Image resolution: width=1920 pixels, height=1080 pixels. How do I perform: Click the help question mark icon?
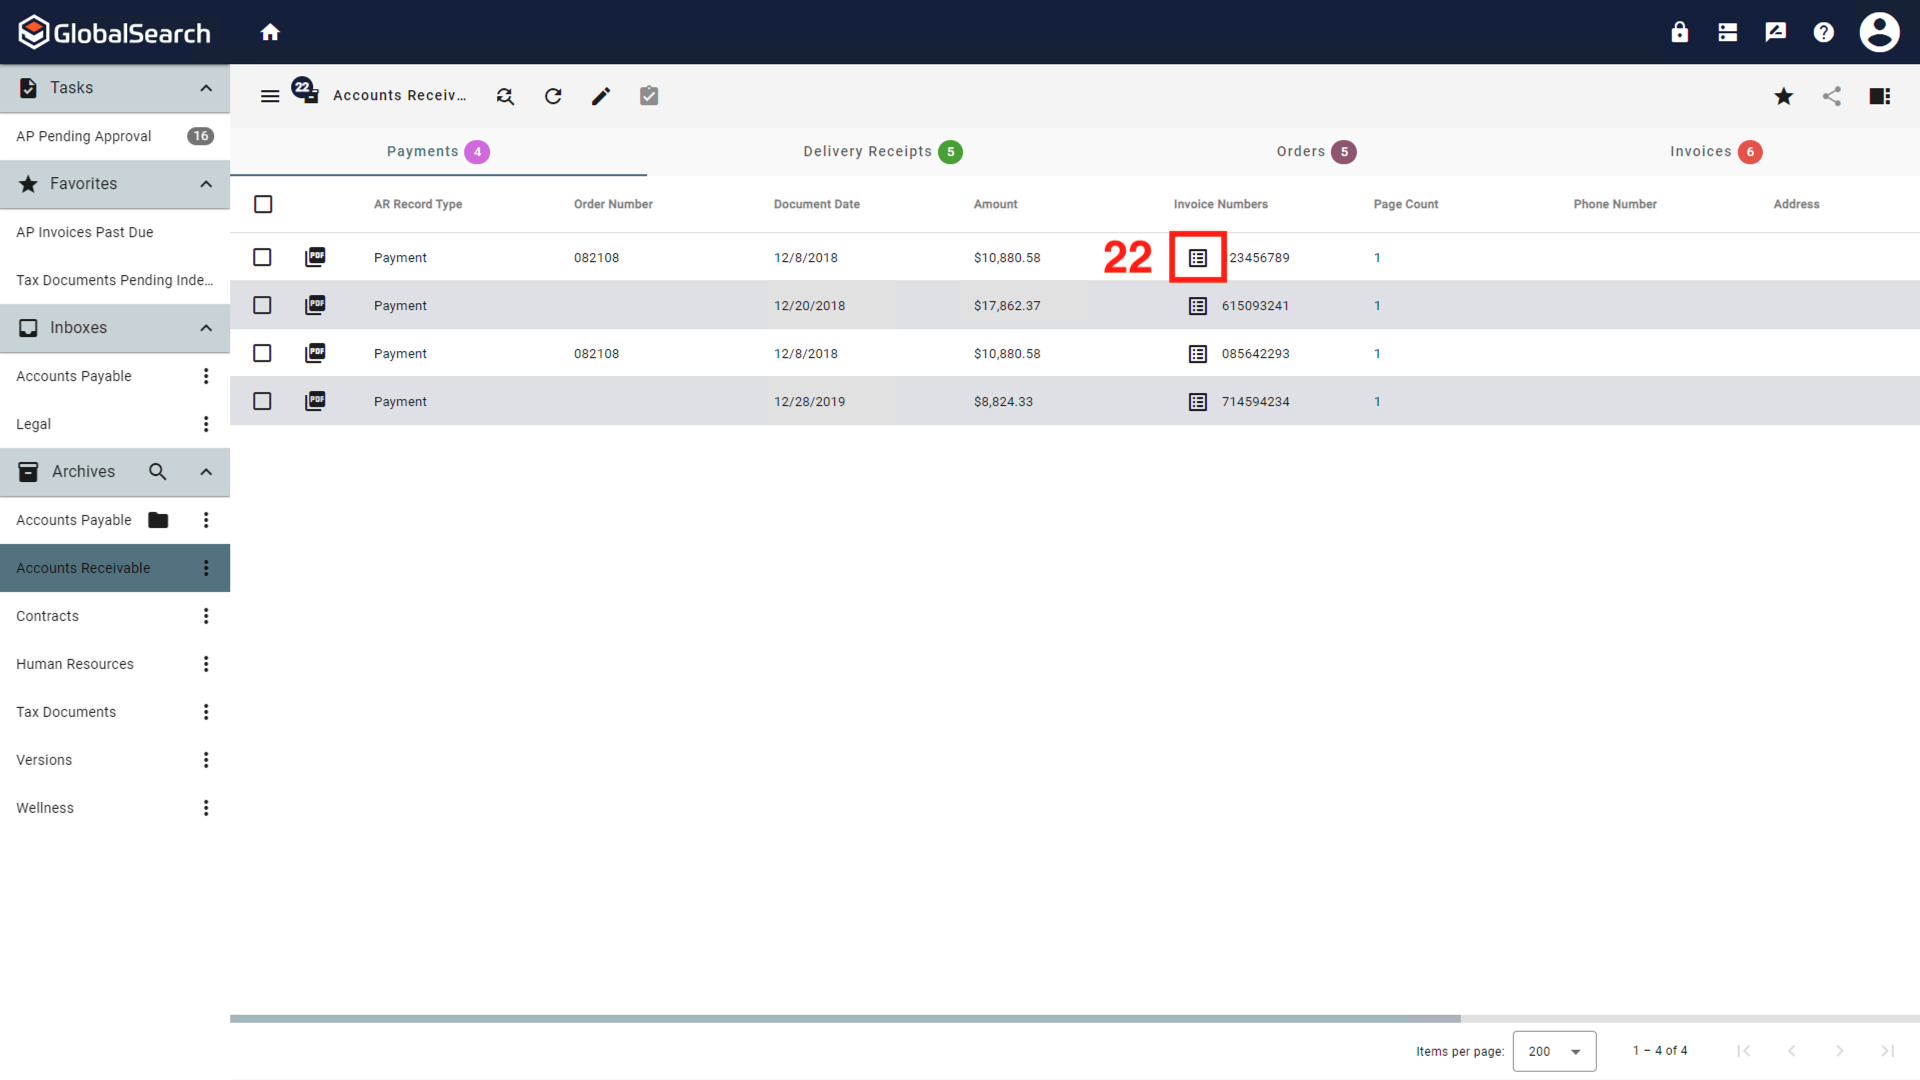pos(1823,31)
